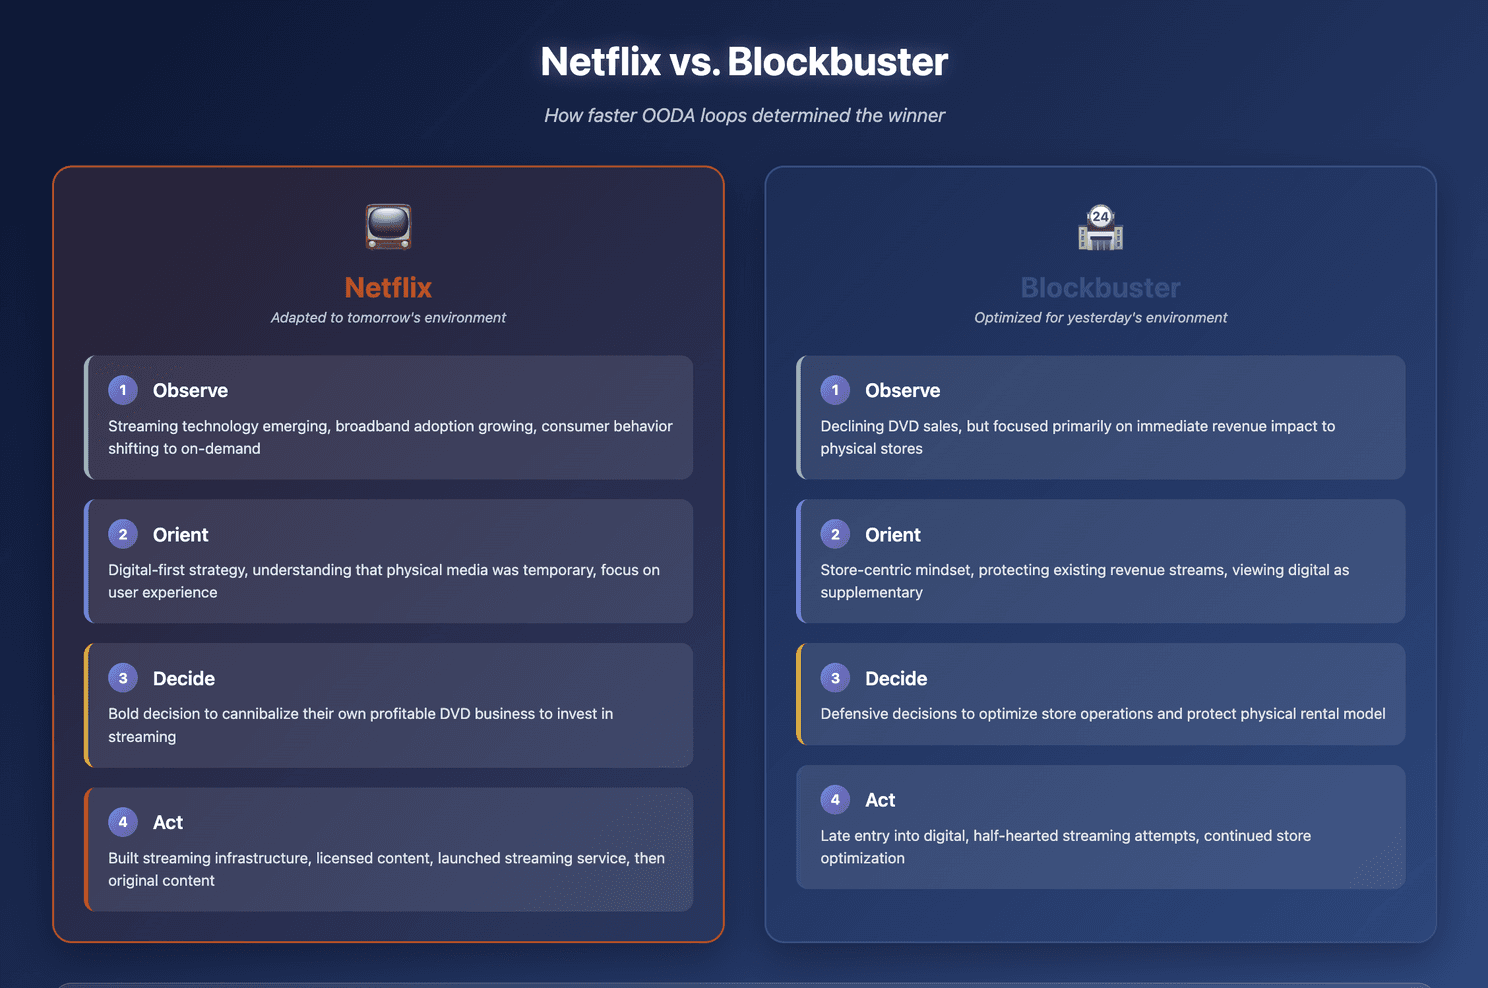The image size is (1488, 988).
Task: Click the number 3 badge in Blockbuster Decide
Action: (x=835, y=678)
